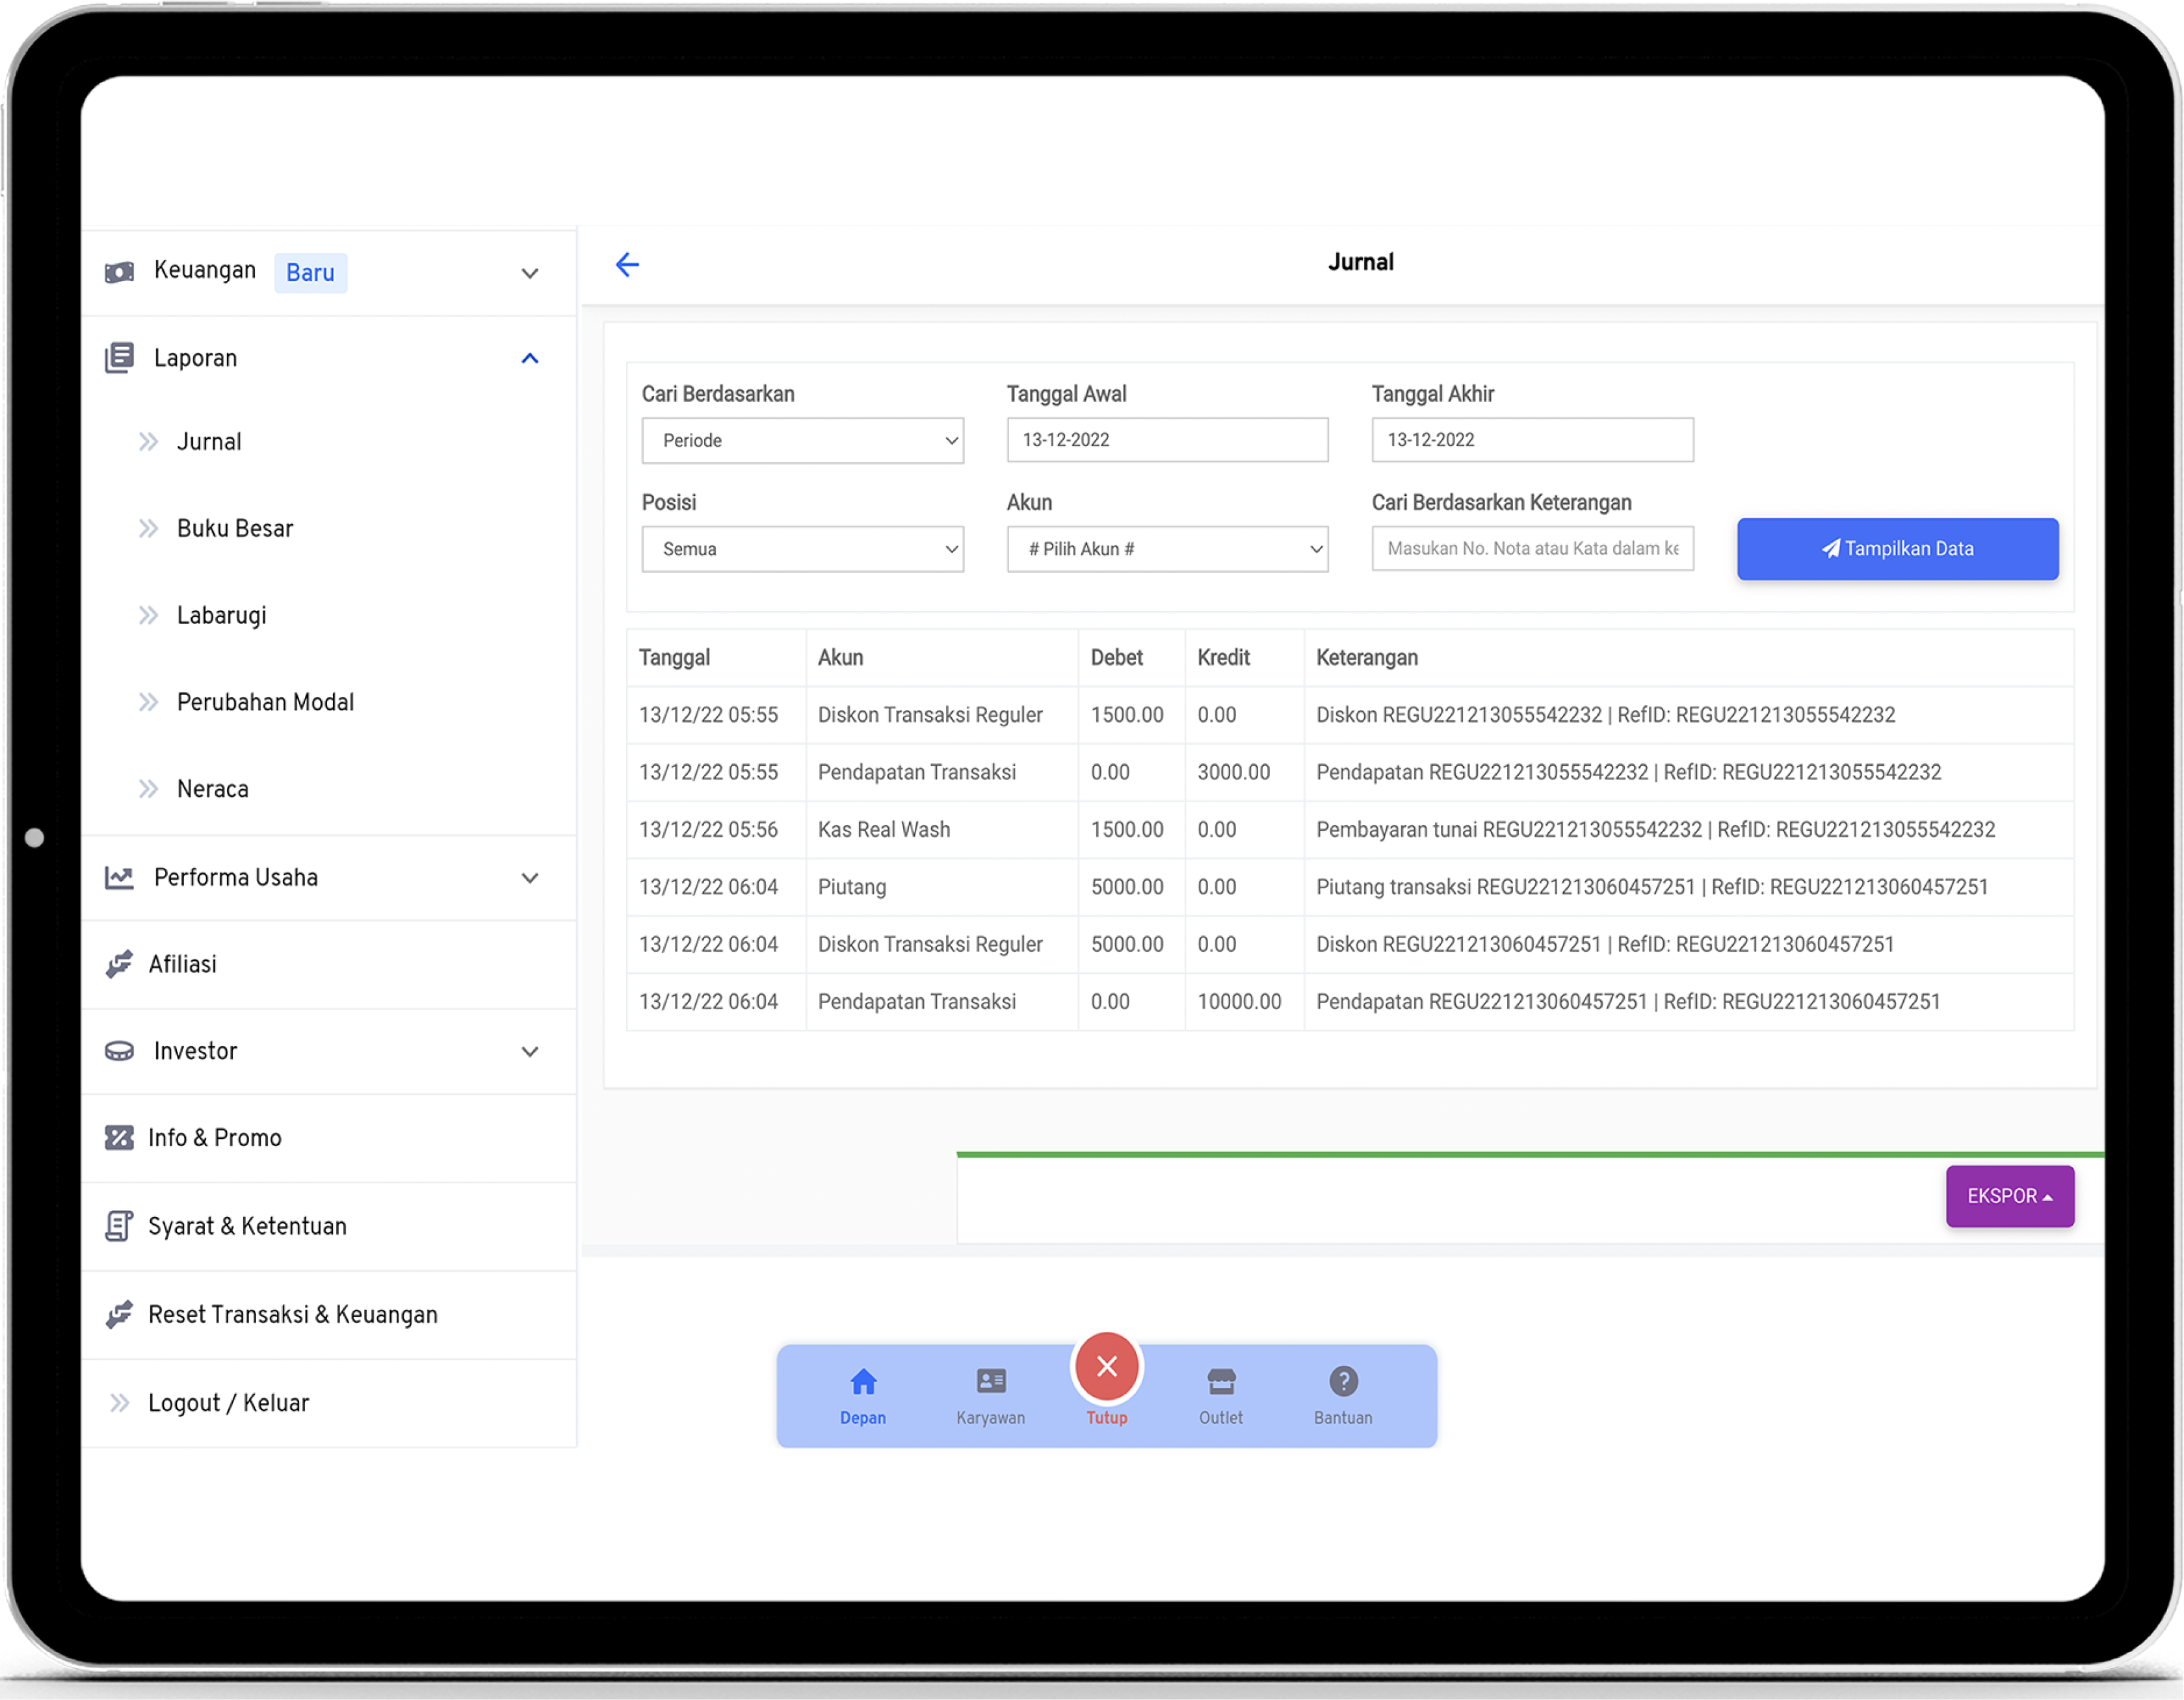
Task: Open the Cari Berdasarkan Periode dropdown
Action: pyautogui.click(x=803, y=441)
